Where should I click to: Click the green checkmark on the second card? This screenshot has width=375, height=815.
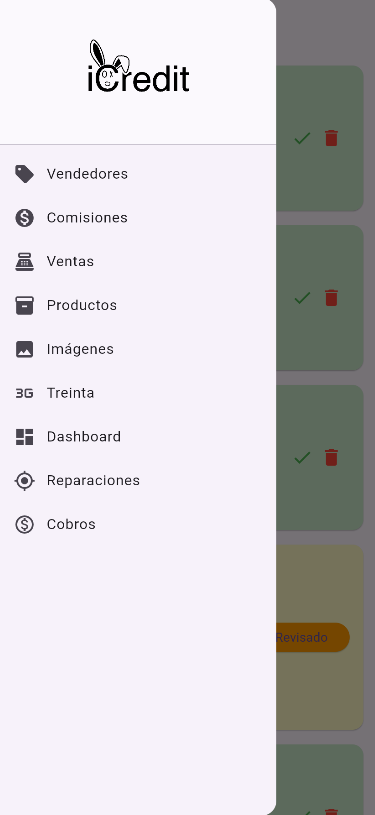tap(302, 298)
